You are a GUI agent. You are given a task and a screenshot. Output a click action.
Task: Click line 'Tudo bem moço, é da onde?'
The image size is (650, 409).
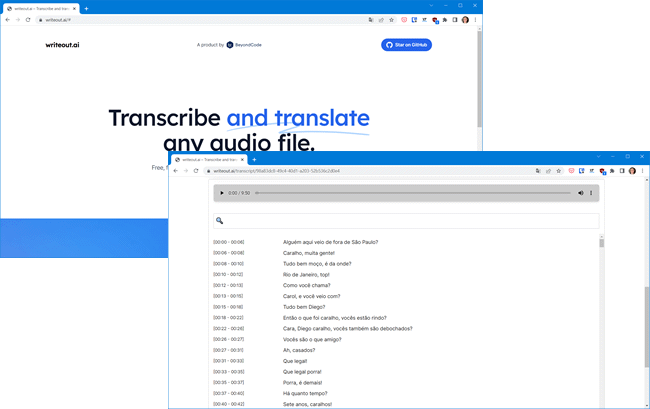tap(317, 264)
